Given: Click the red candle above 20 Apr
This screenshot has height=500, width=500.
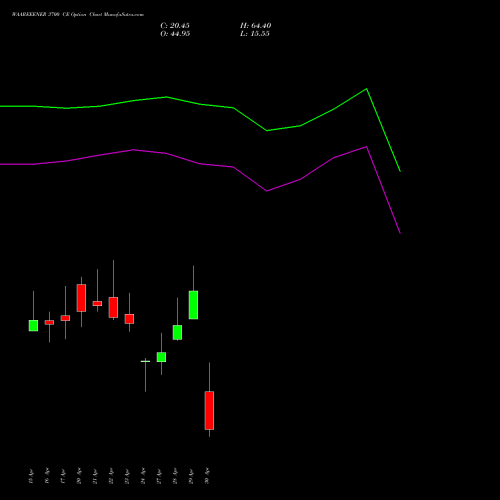Looking at the screenshot, I should 81,298.
